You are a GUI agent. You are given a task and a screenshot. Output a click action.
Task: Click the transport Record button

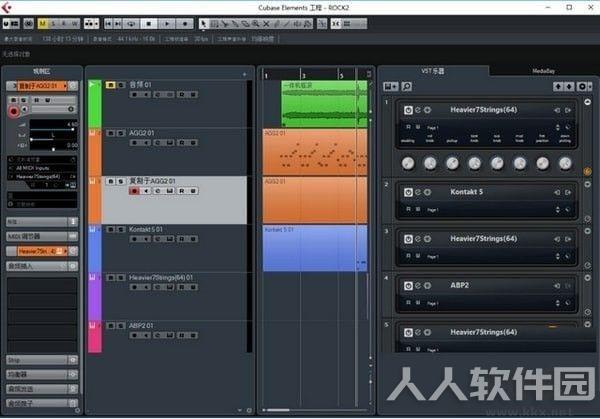[185, 24]
